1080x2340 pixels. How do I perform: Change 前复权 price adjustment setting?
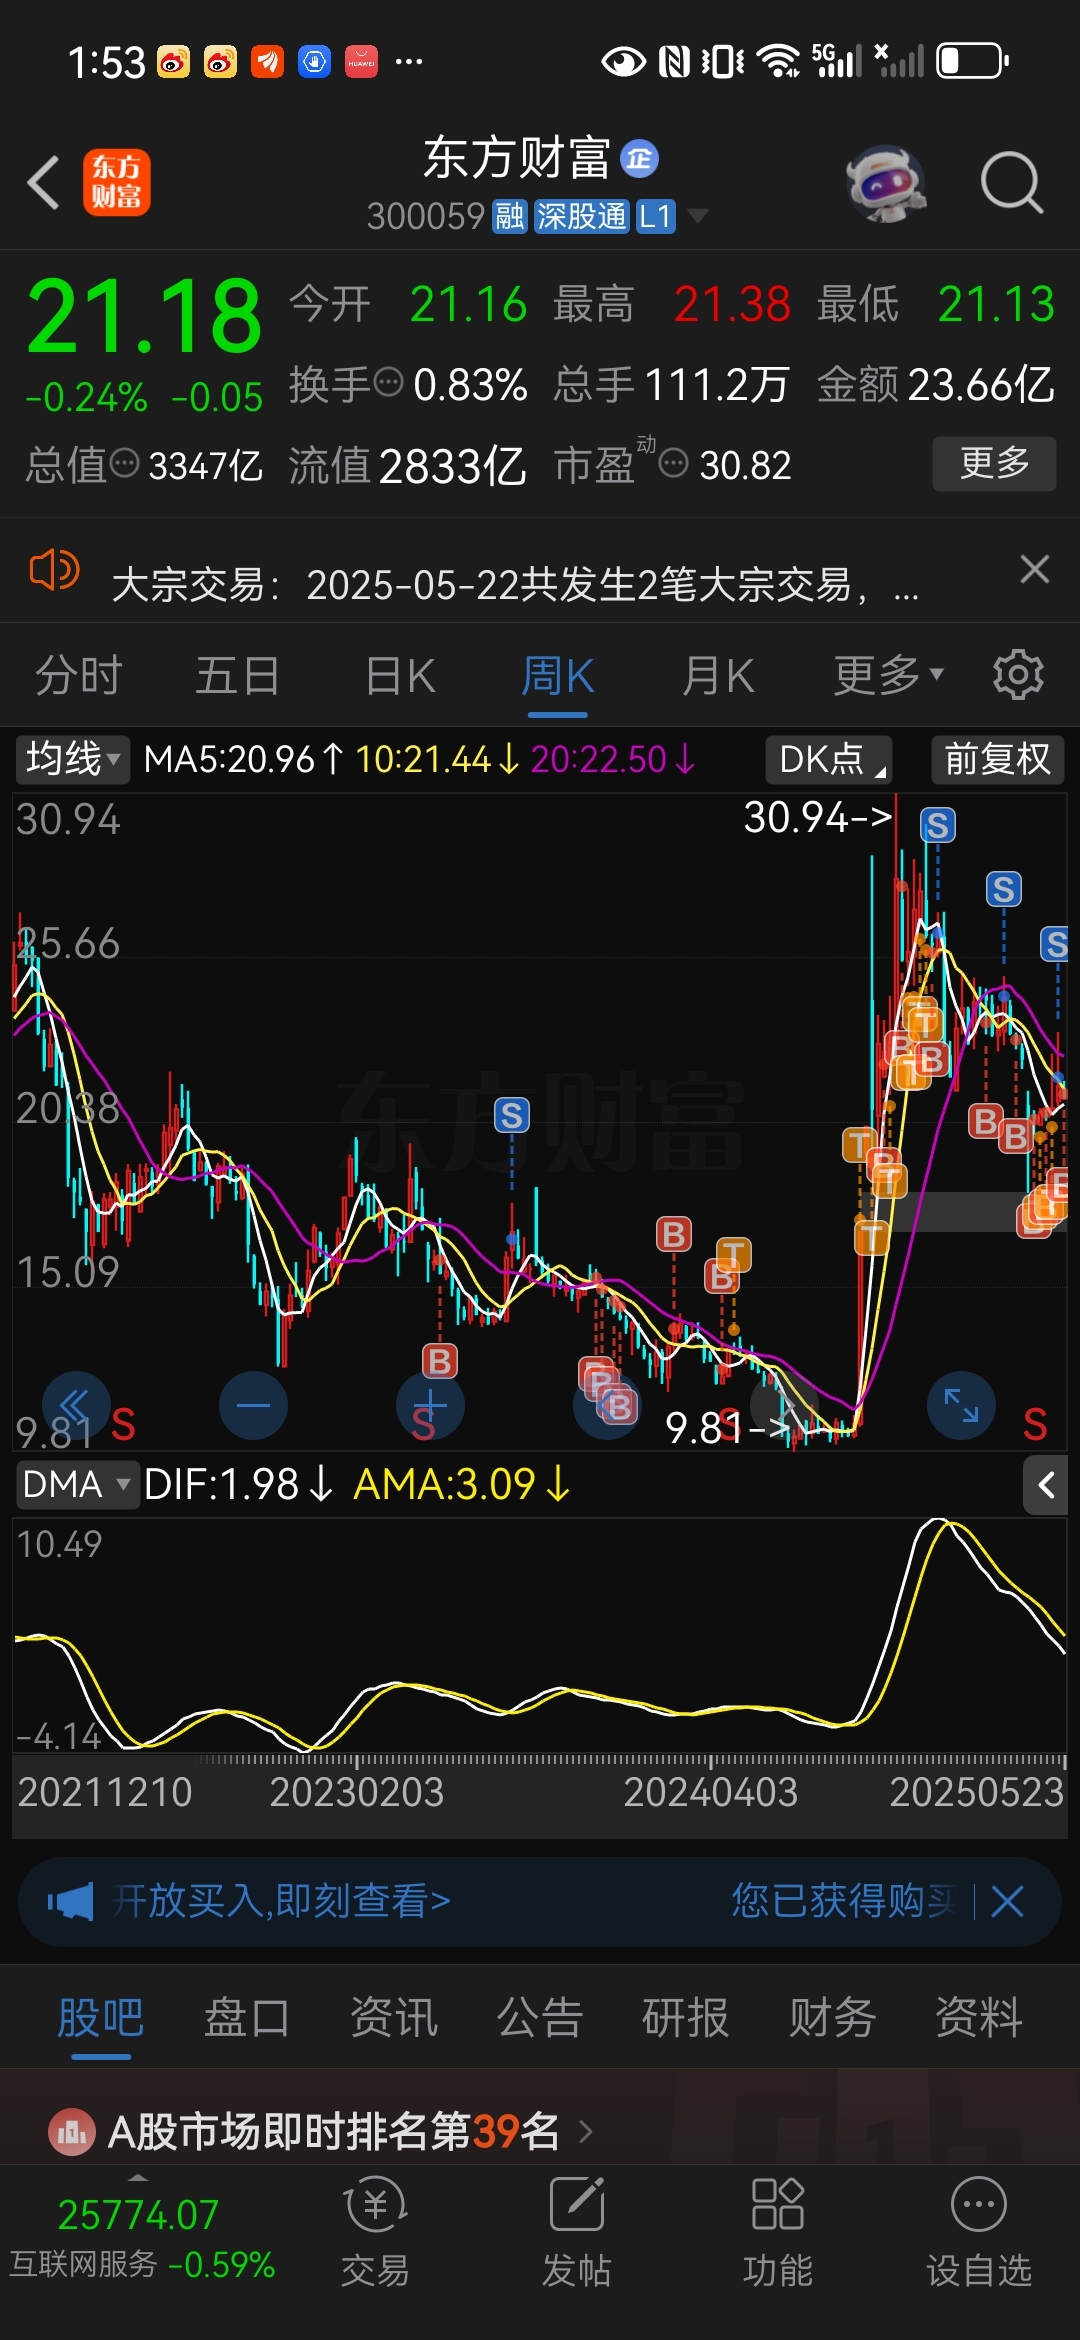tap(997, 759)
